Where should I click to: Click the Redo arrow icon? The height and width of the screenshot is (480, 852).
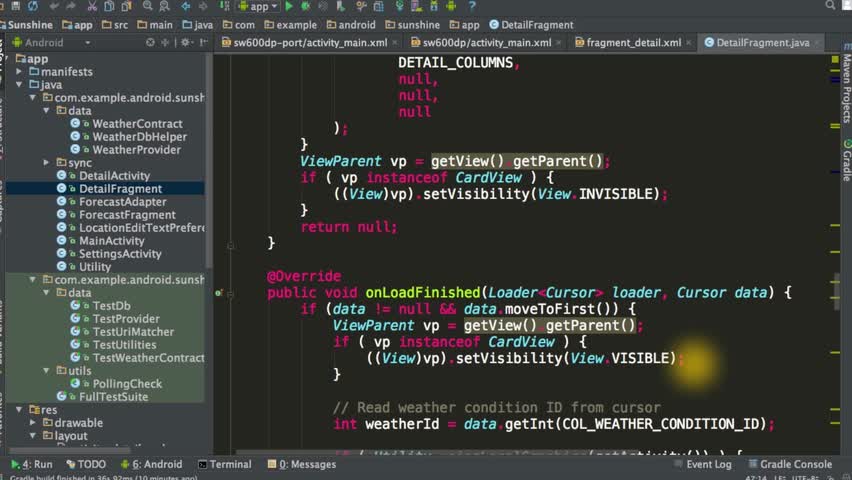coord(71,6)
